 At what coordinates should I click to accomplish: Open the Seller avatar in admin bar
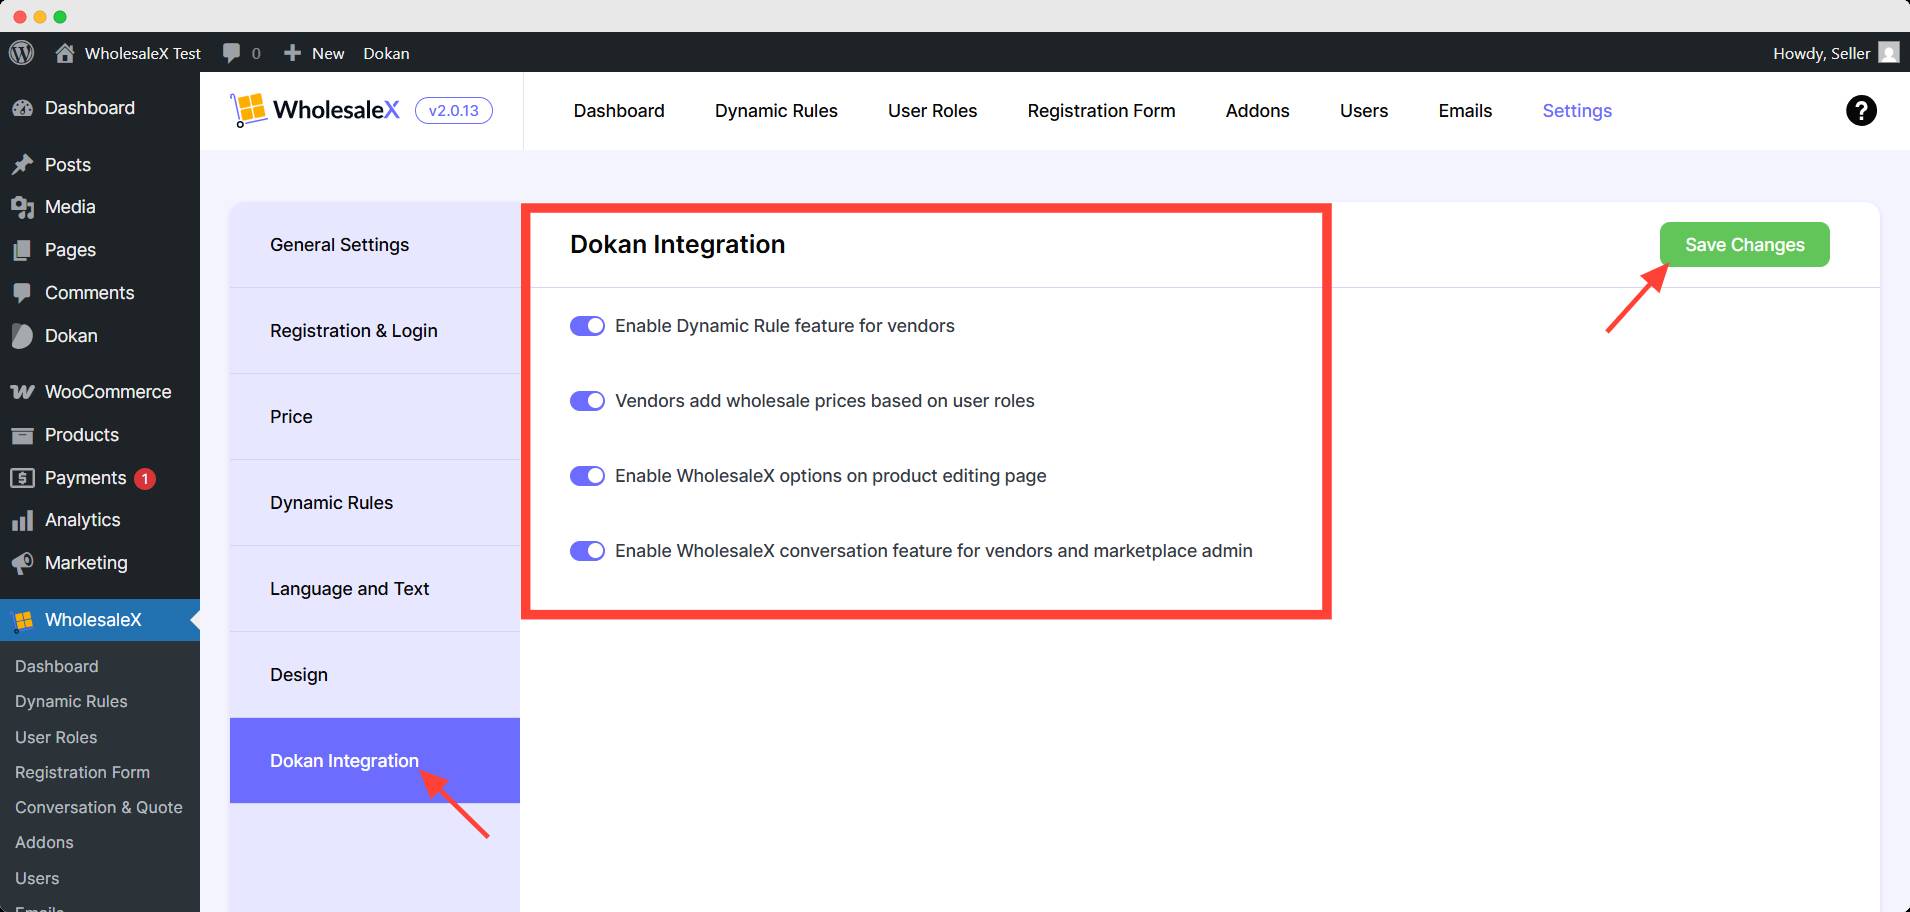[1889, 53]
